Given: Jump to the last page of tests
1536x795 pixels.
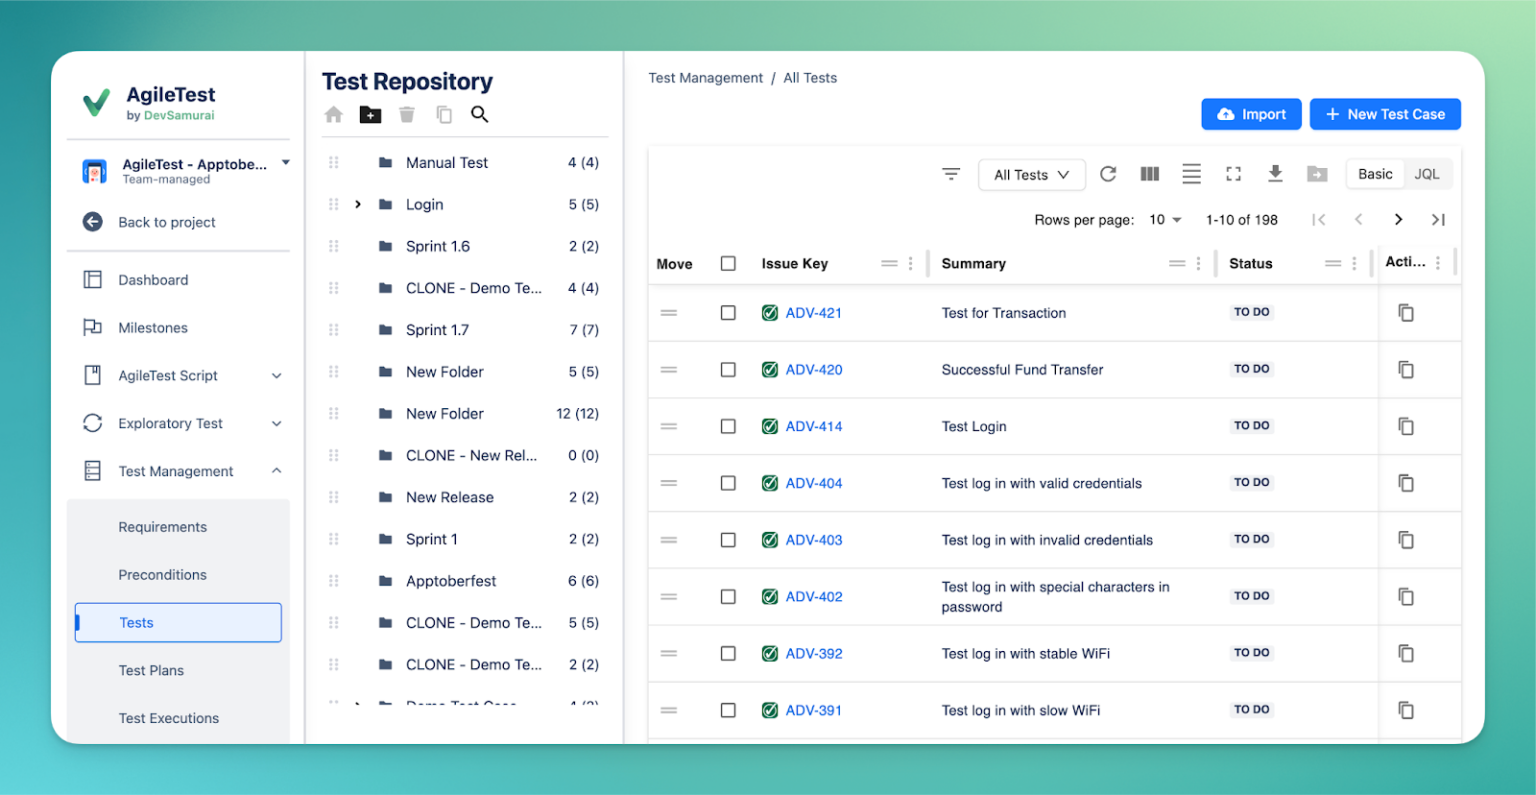Looking at the screenshot, I should pyautogui.click(x=1438, y=220).
